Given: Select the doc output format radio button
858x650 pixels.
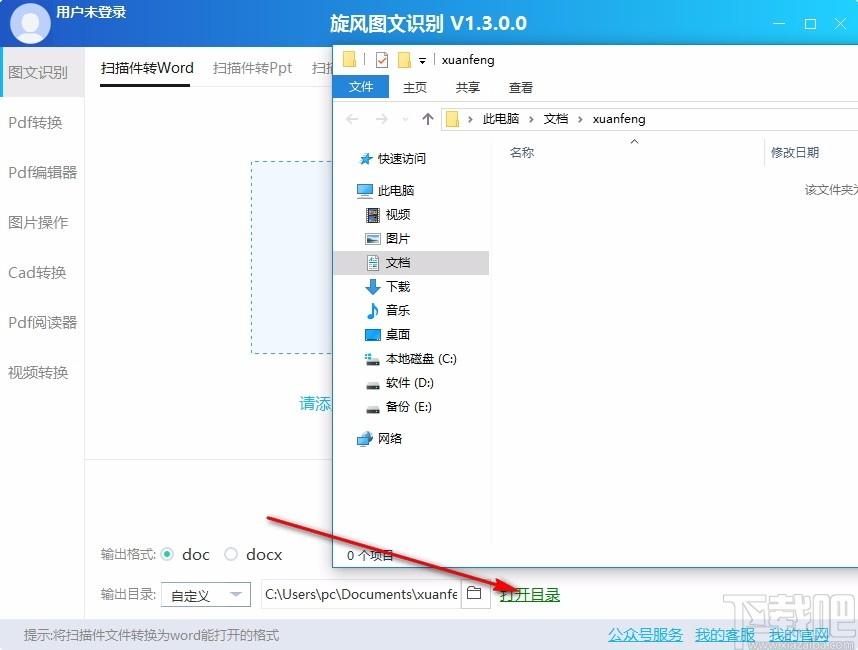Looking at the screenshot, I should click(167, 554).
